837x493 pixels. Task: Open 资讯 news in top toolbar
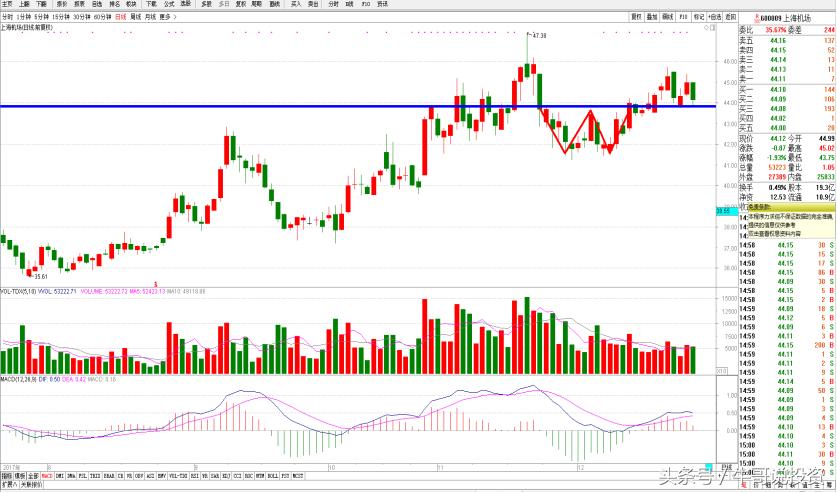tap(382, 4)
